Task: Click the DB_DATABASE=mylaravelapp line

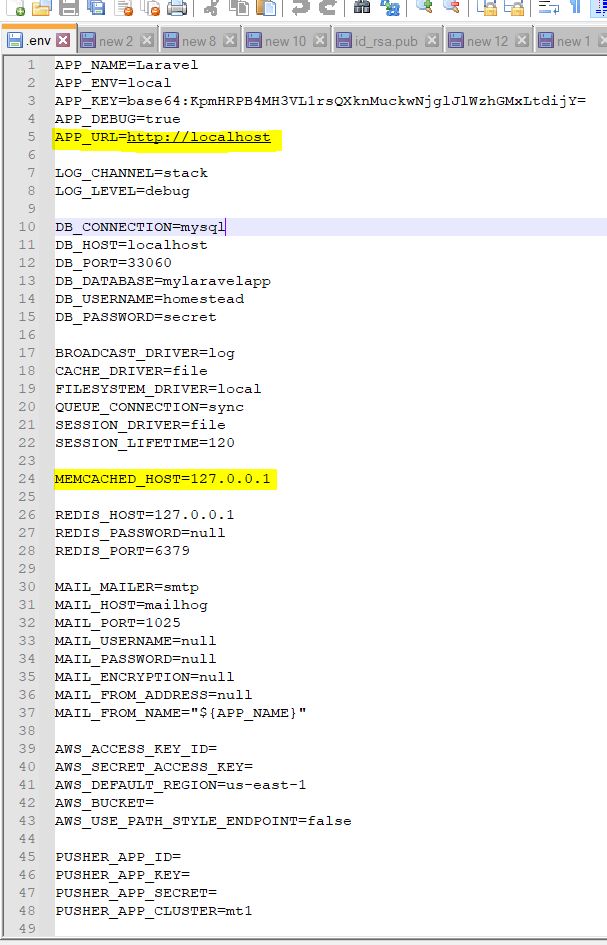Action: [x=163, y=281]
